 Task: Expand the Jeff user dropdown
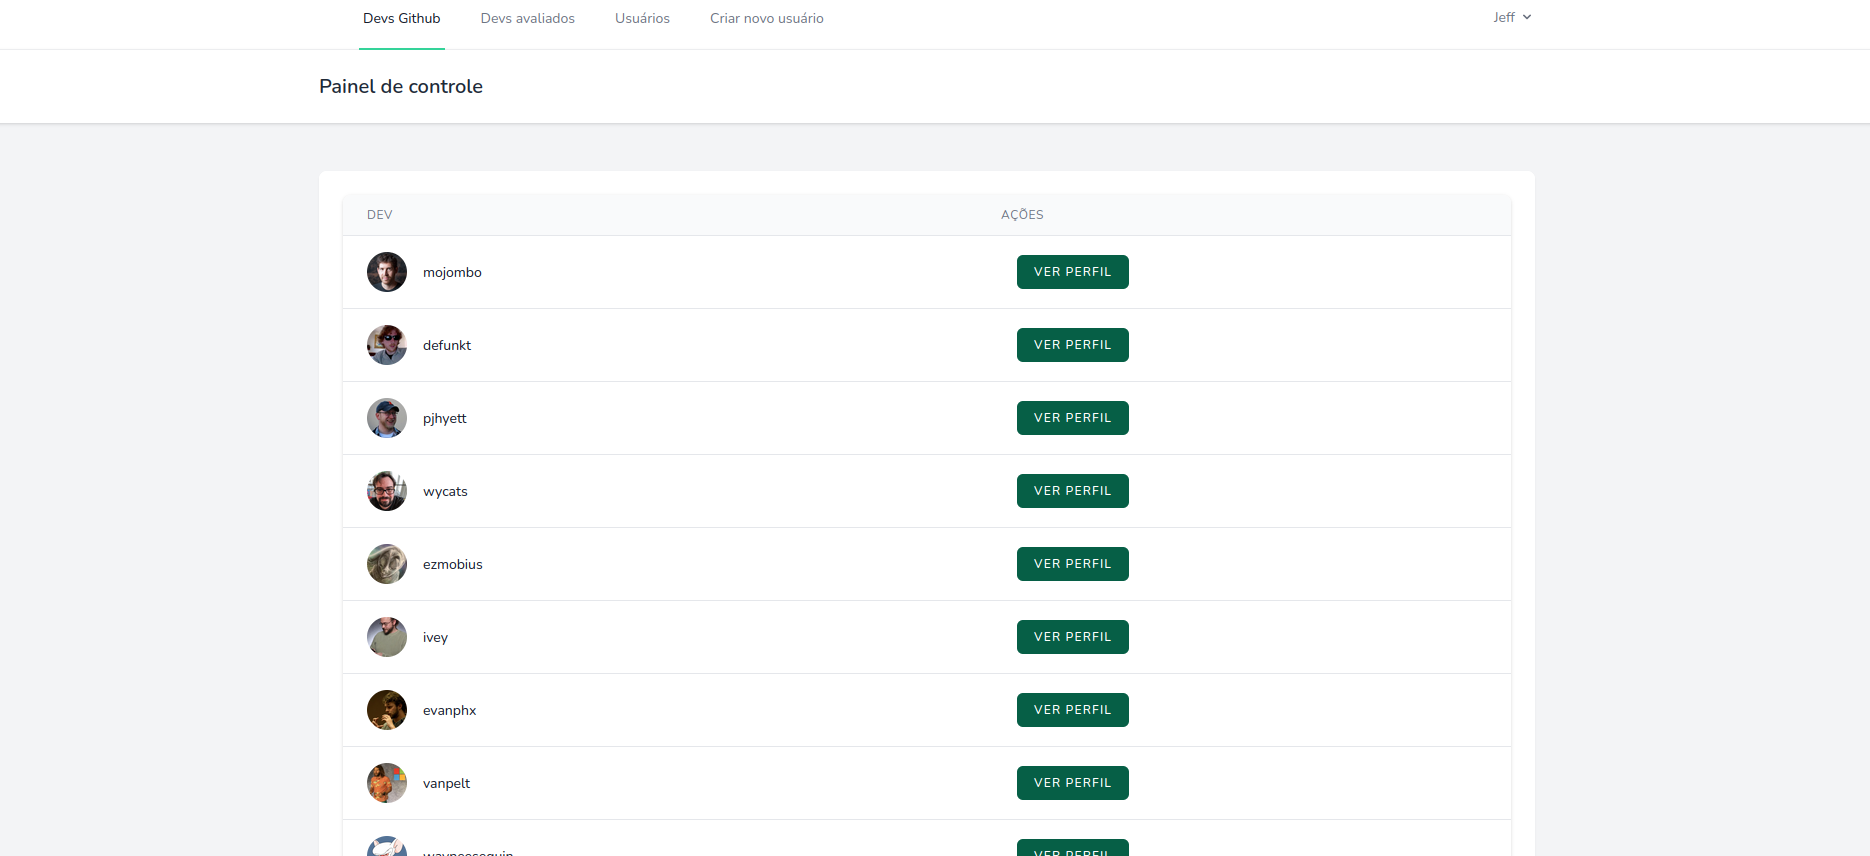pos(1512,17)
